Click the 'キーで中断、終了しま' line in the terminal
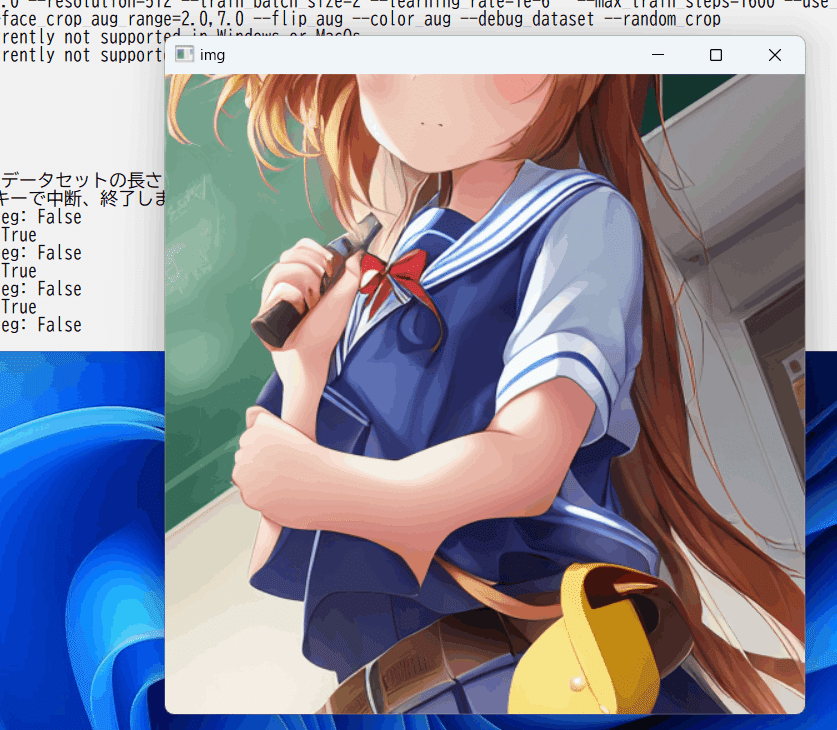837x730 pixels. coord(83,199)
